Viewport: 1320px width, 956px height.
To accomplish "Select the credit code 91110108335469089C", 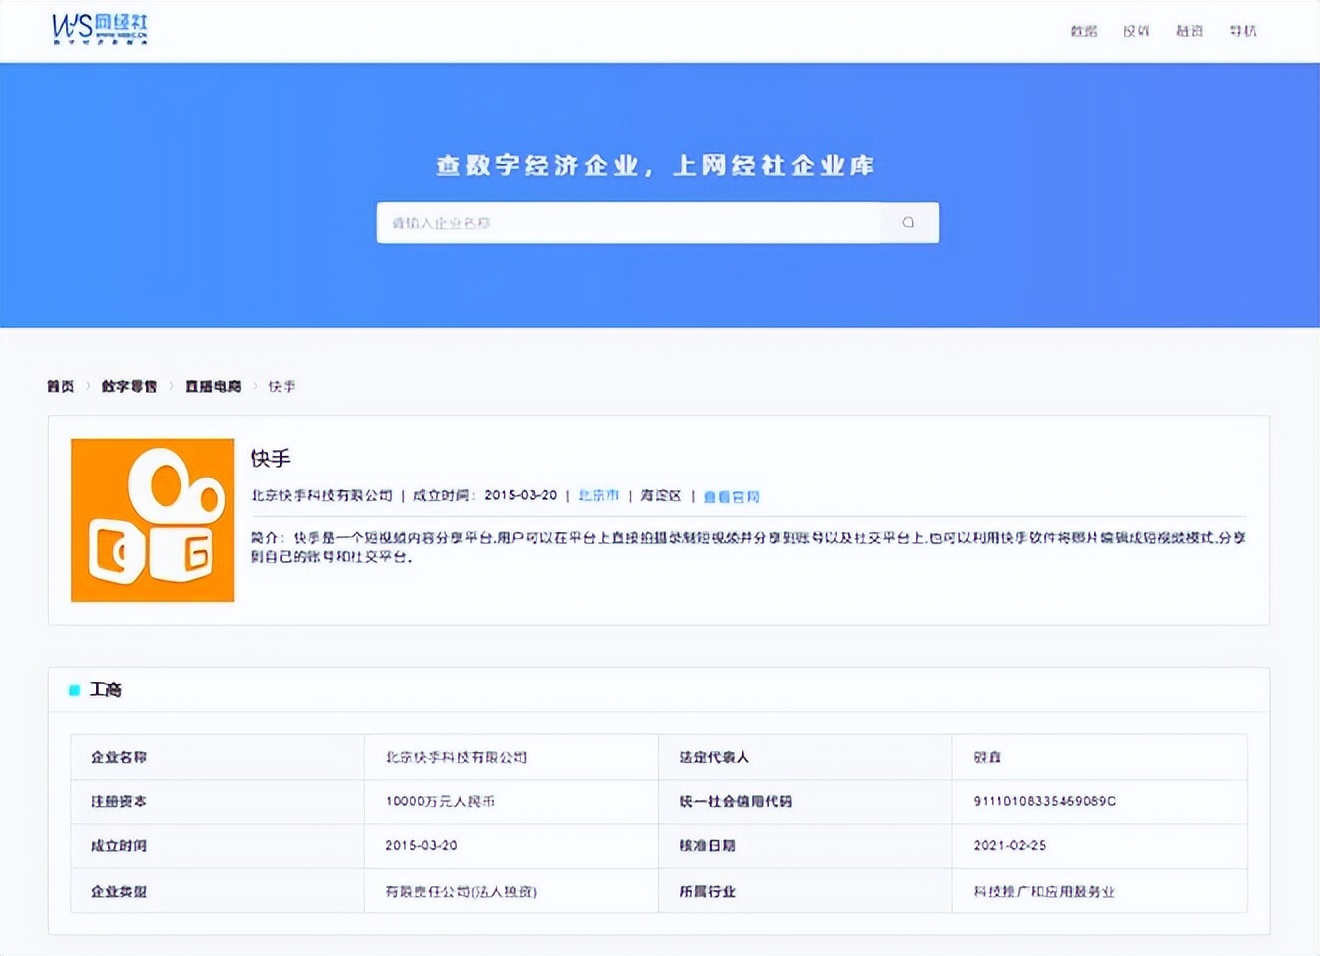I will [x=1044, y=801].
